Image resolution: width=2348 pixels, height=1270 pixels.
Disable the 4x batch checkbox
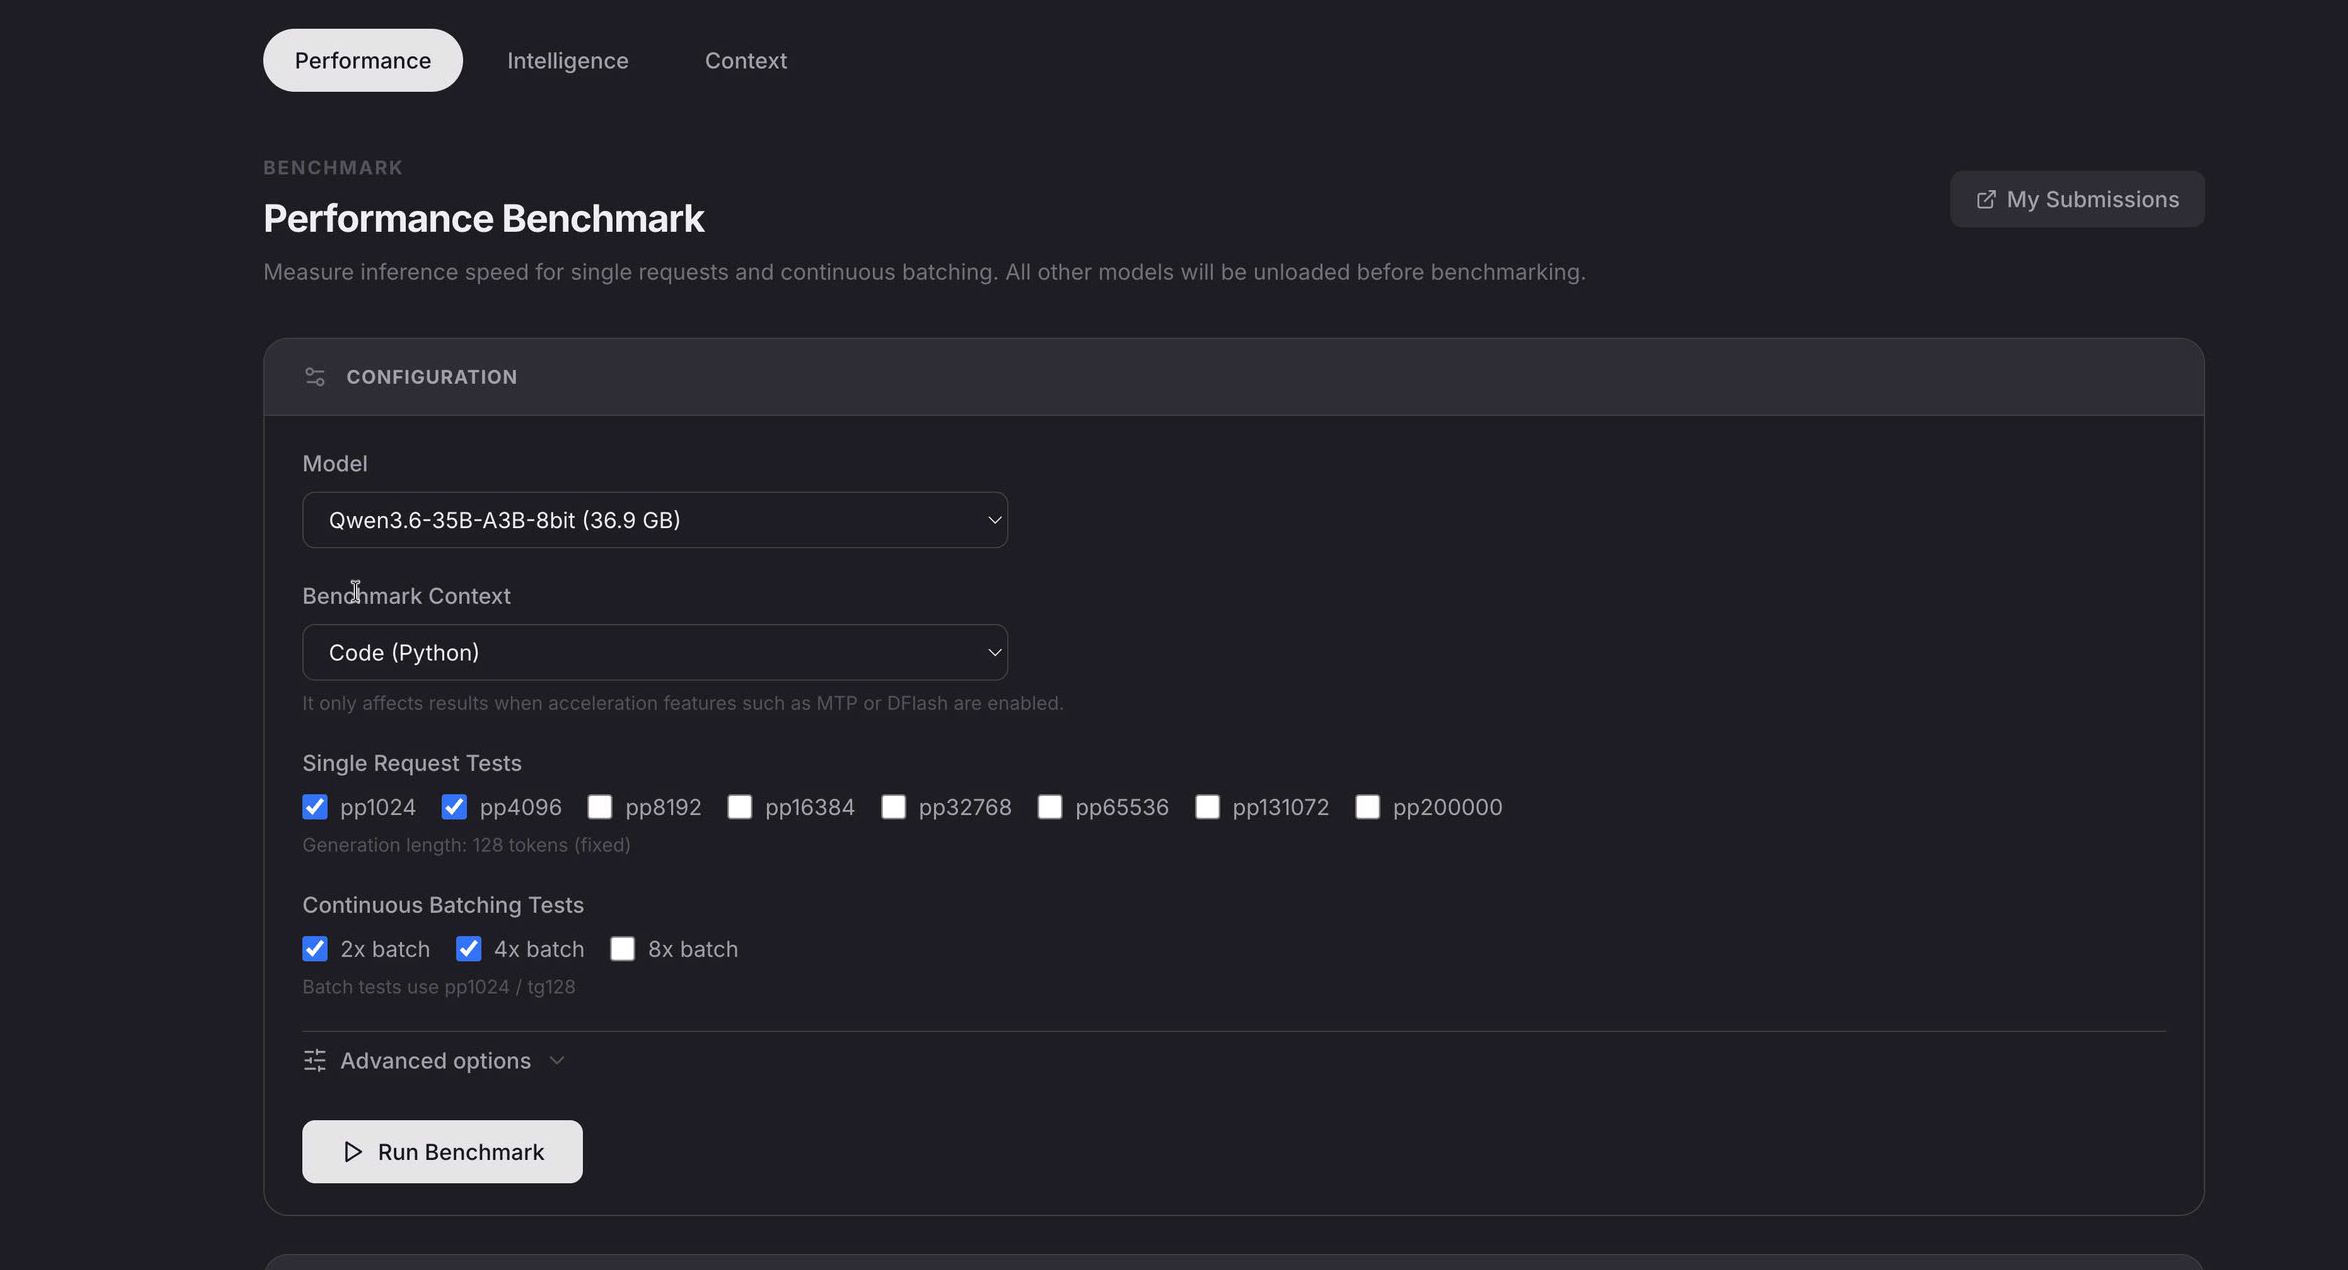(469, 949)
